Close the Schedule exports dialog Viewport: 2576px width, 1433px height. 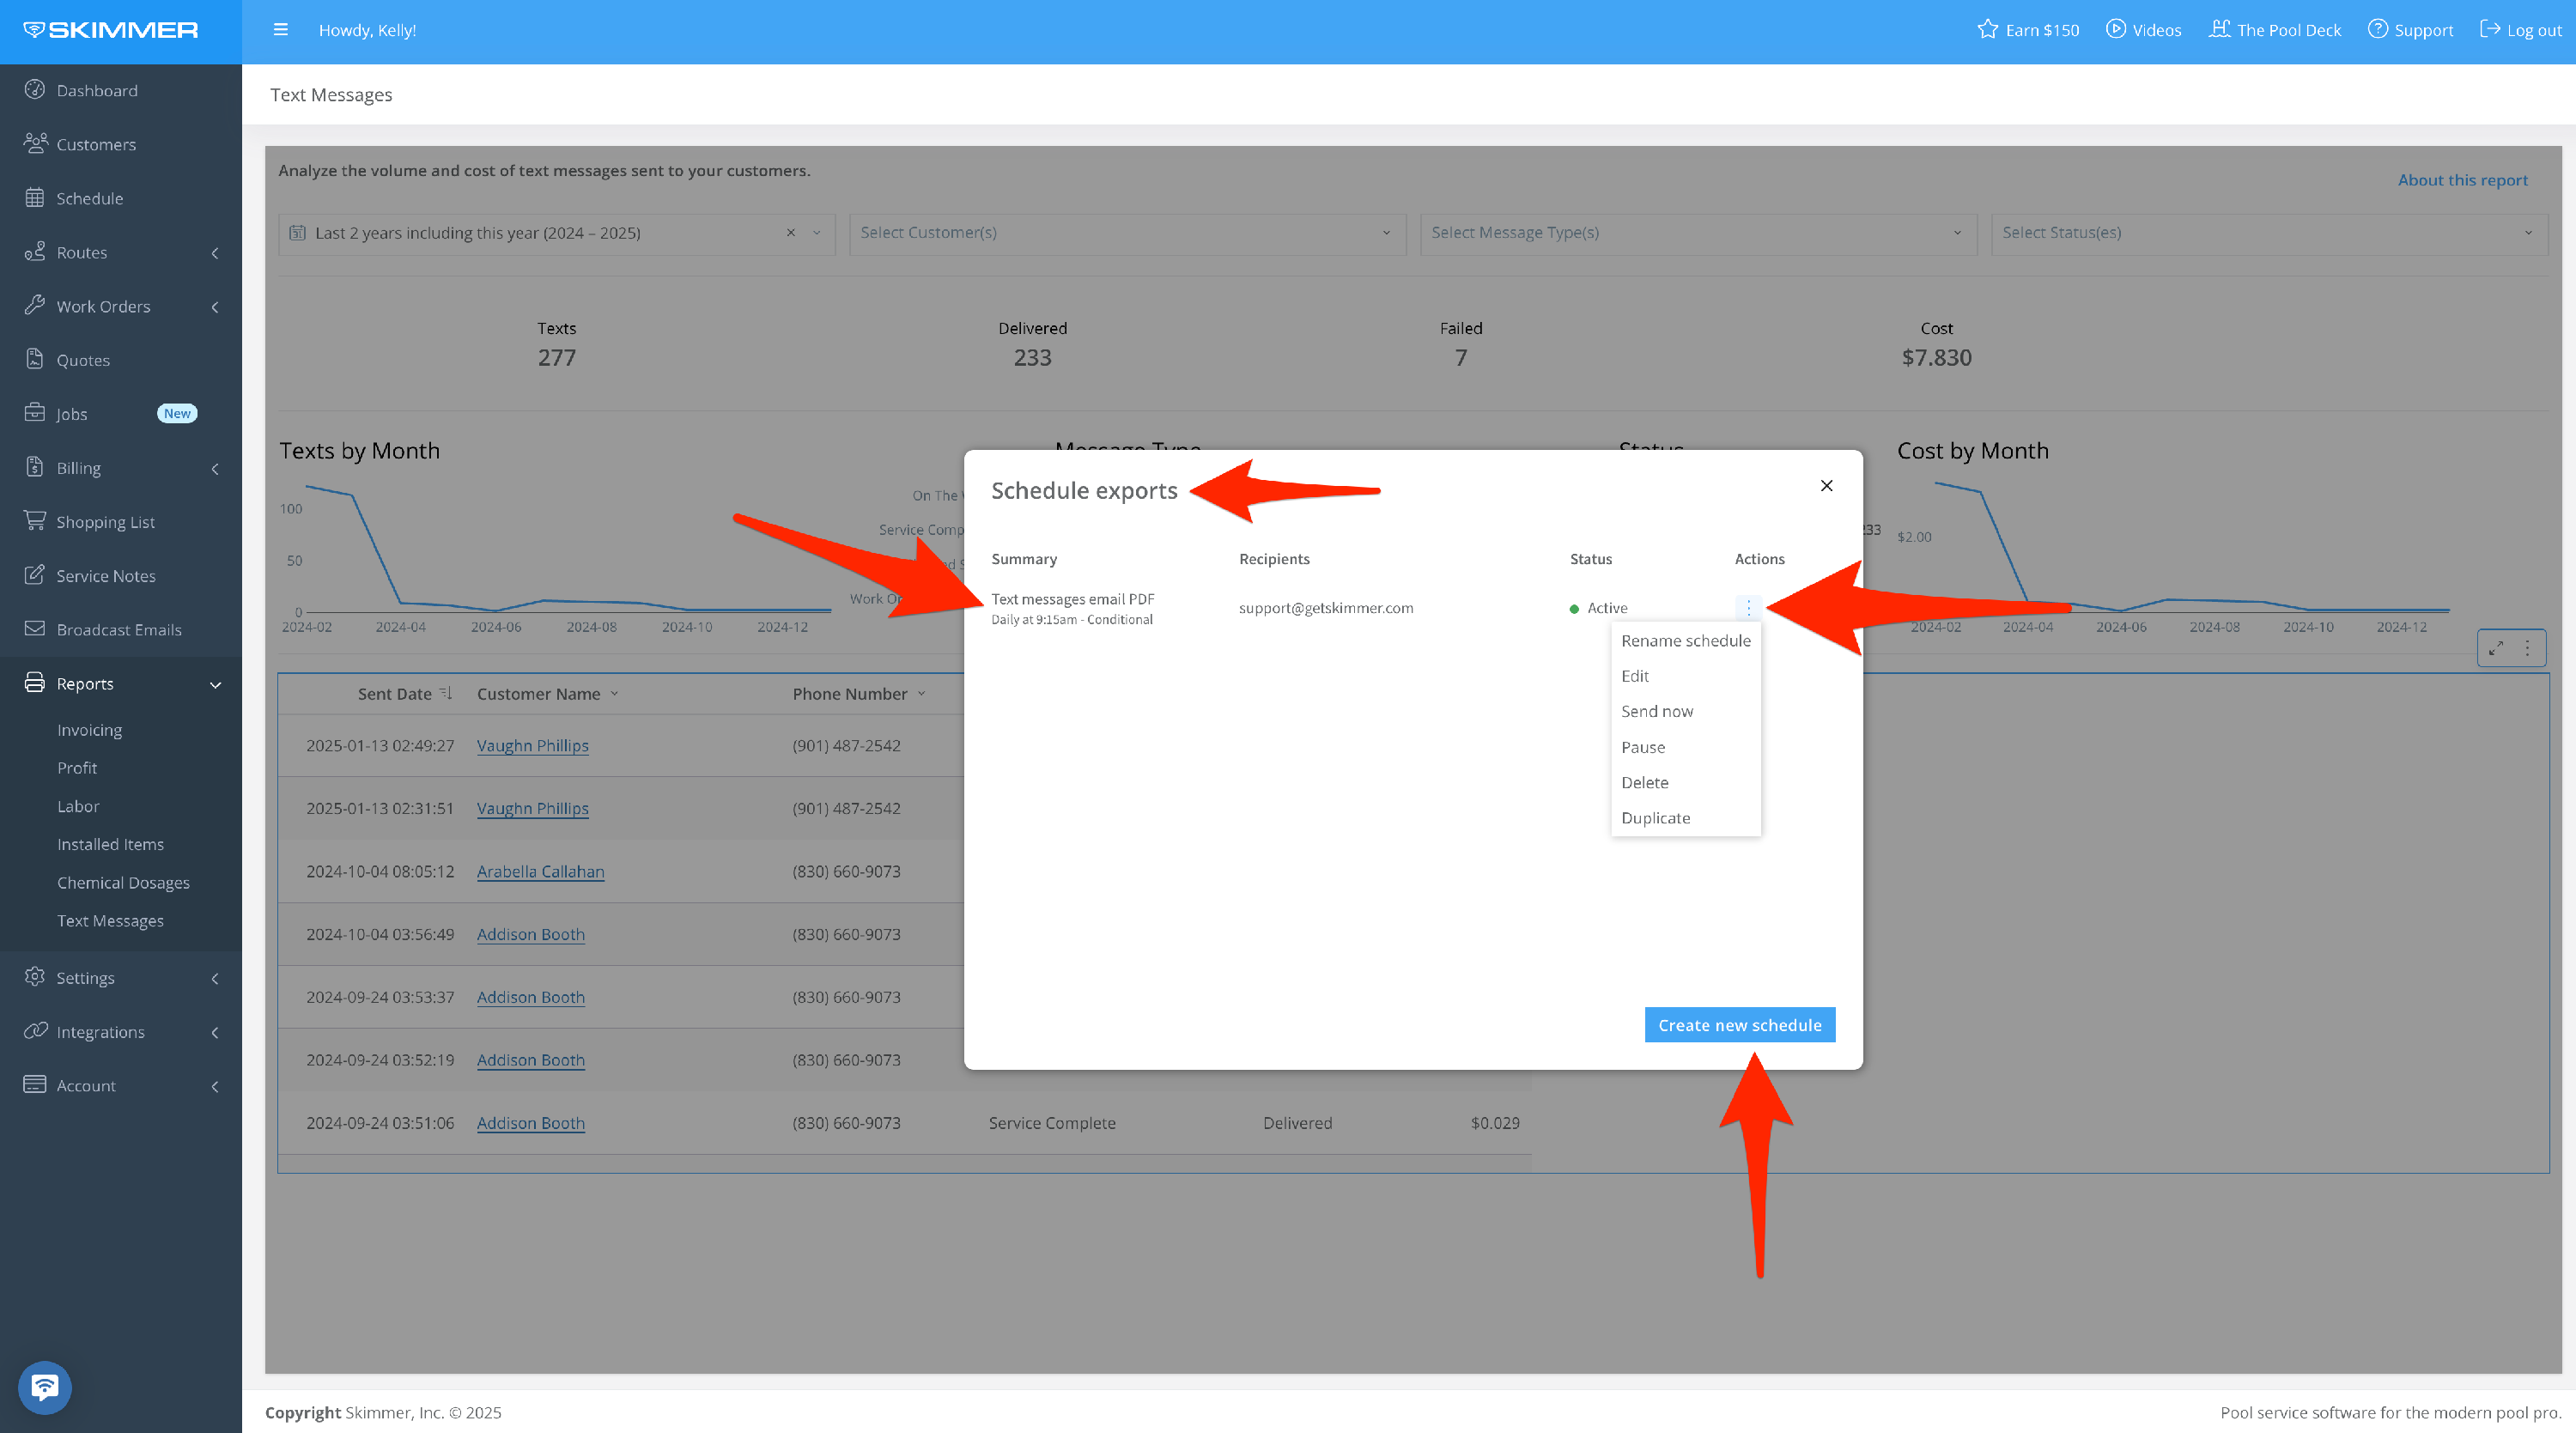1826,486
